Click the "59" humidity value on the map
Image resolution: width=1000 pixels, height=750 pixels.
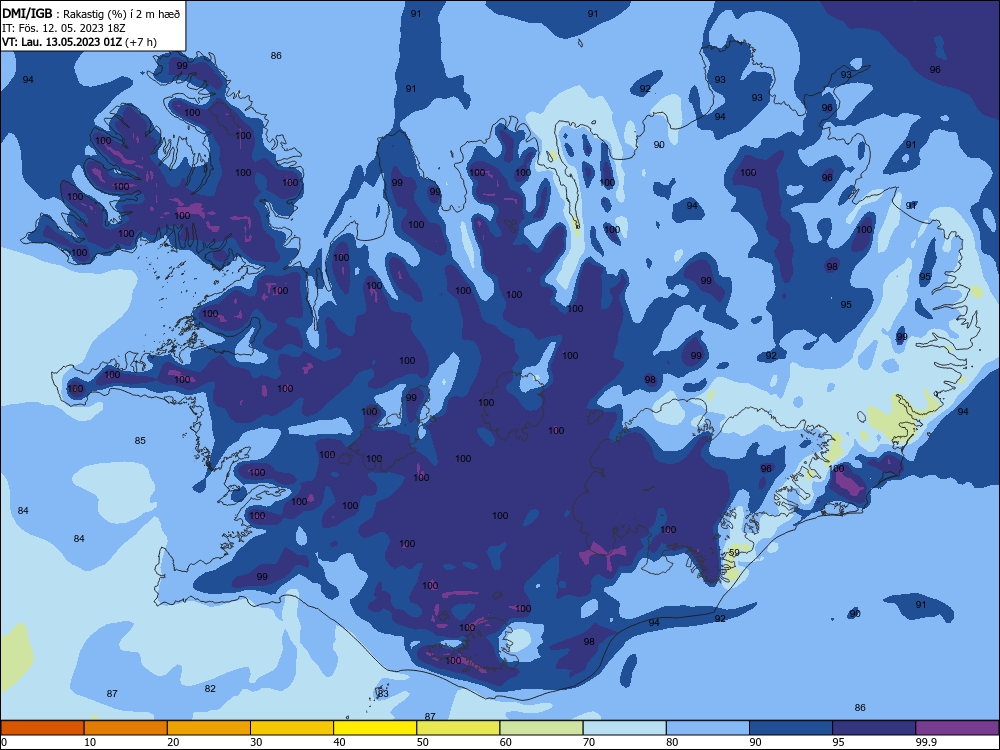coord(734,552)
